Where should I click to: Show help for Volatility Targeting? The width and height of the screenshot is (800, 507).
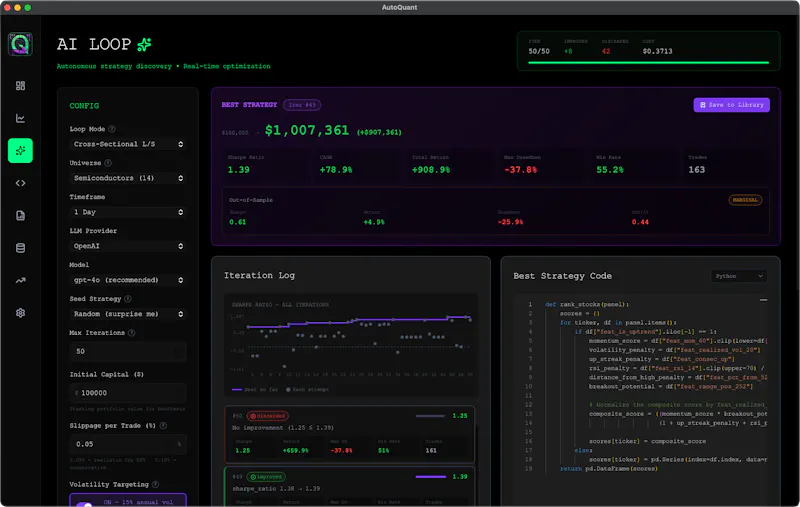click(x=155, y=484)
